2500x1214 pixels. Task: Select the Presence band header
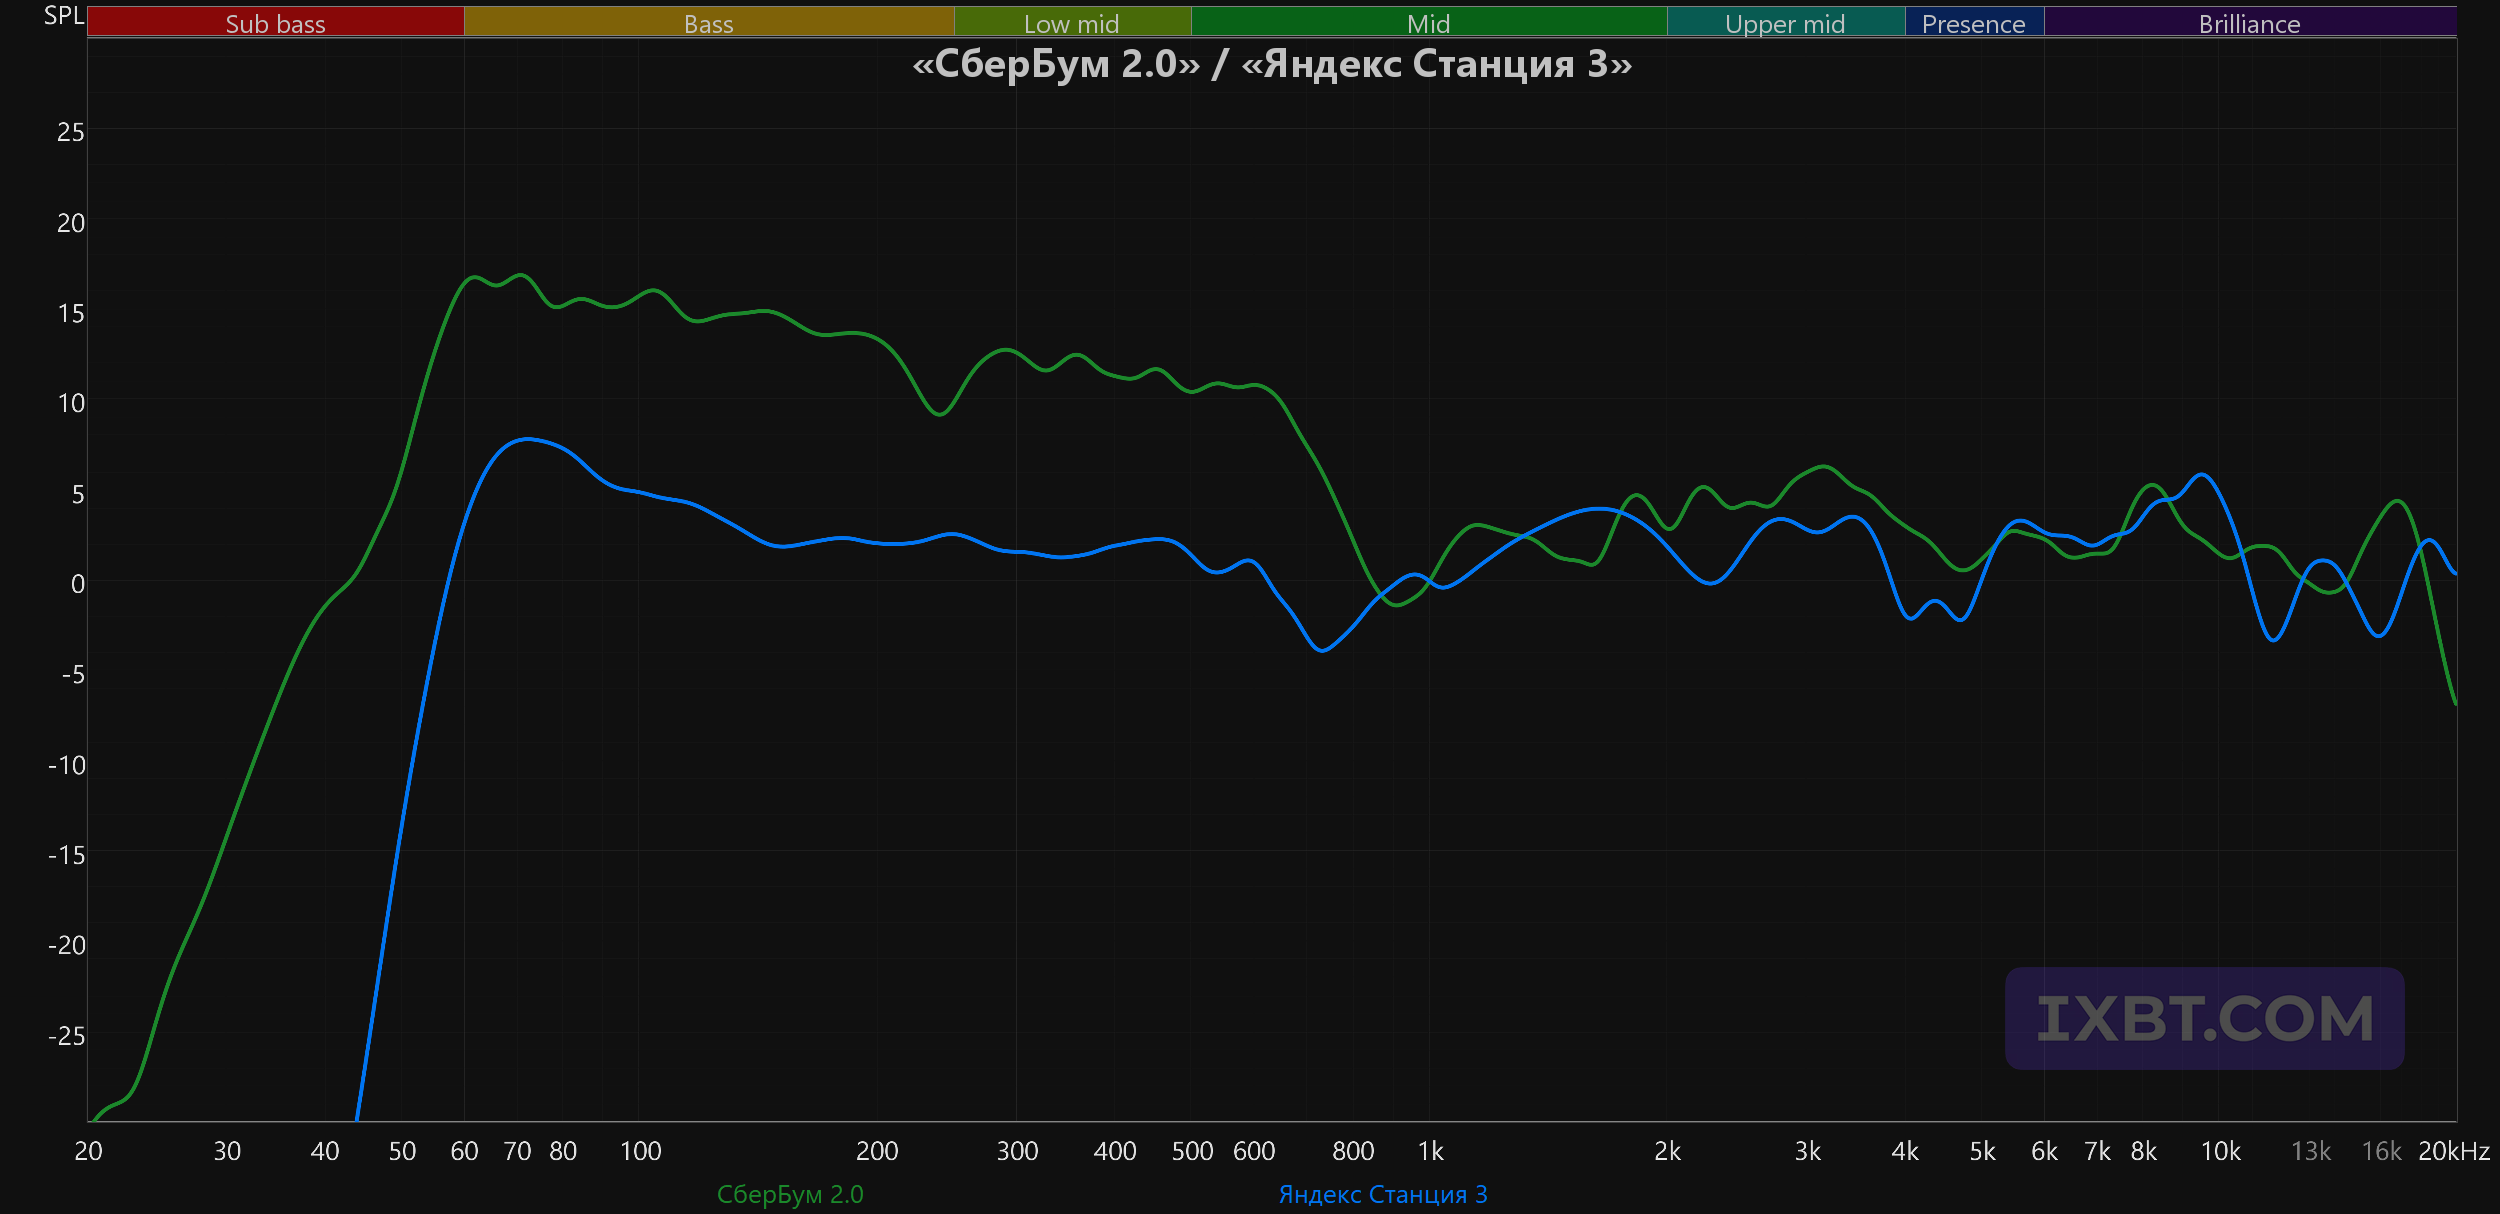1974,22
